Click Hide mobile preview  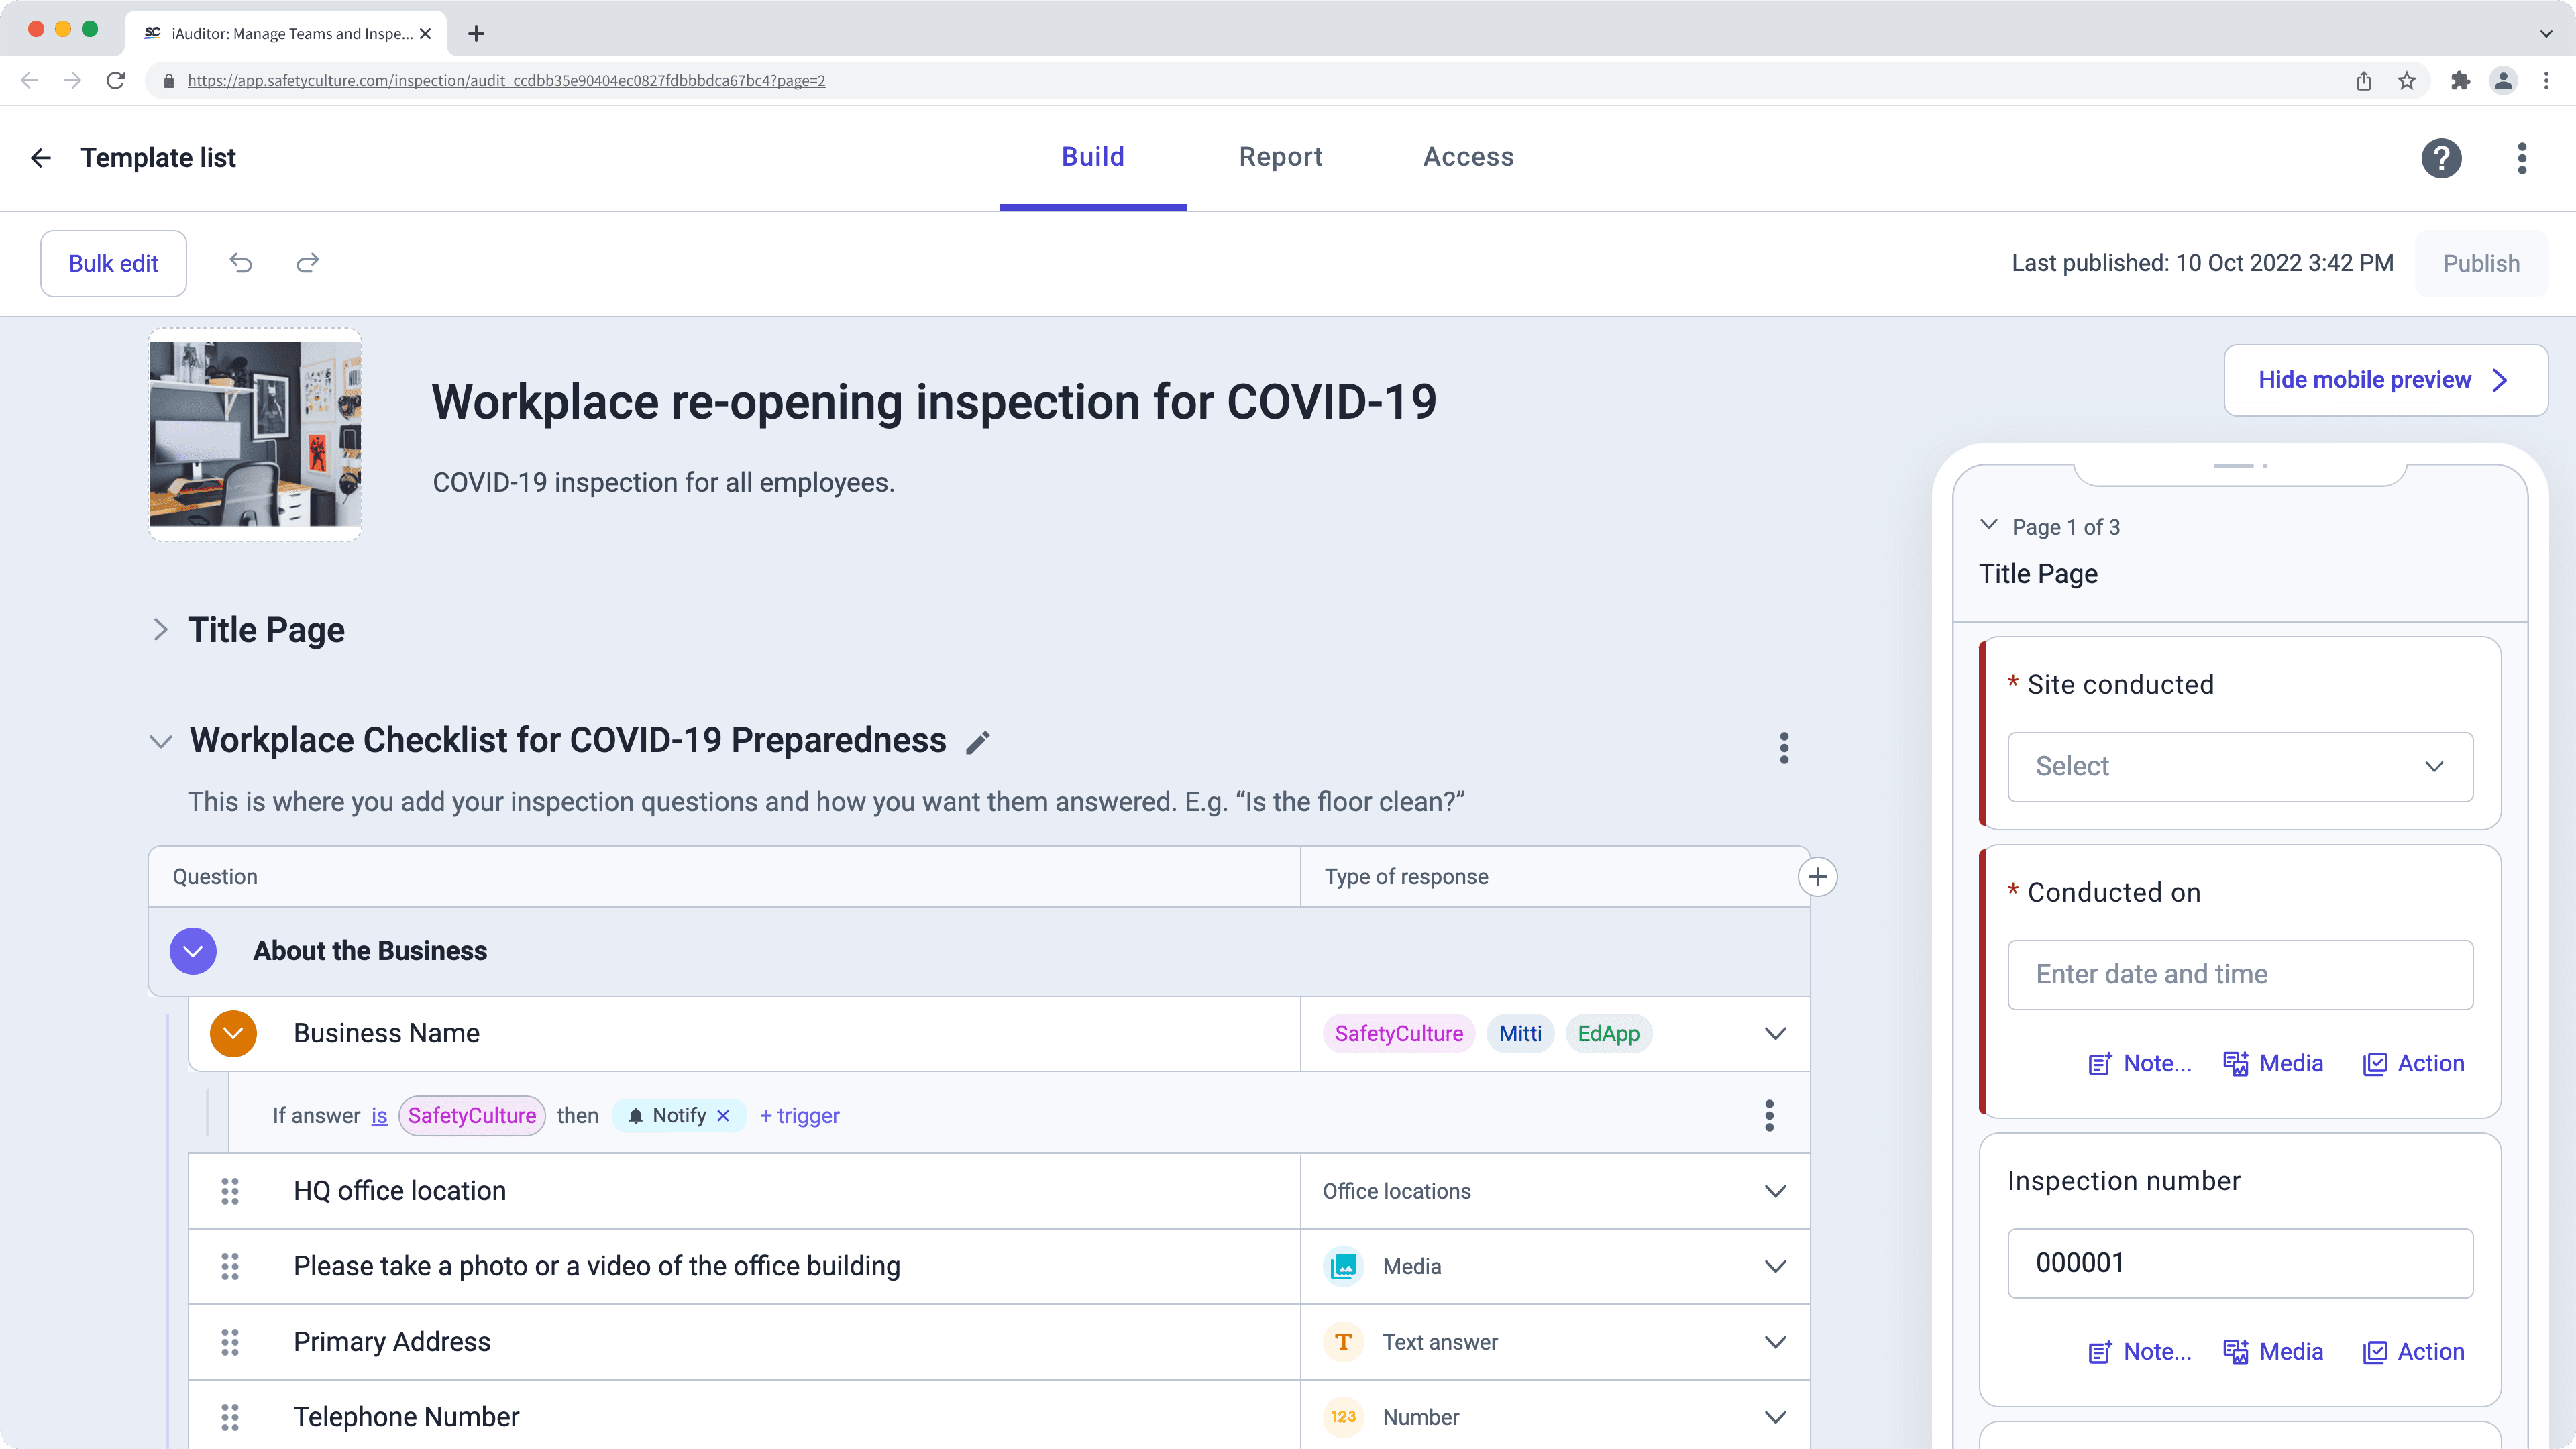click(x=2386, y=380)
